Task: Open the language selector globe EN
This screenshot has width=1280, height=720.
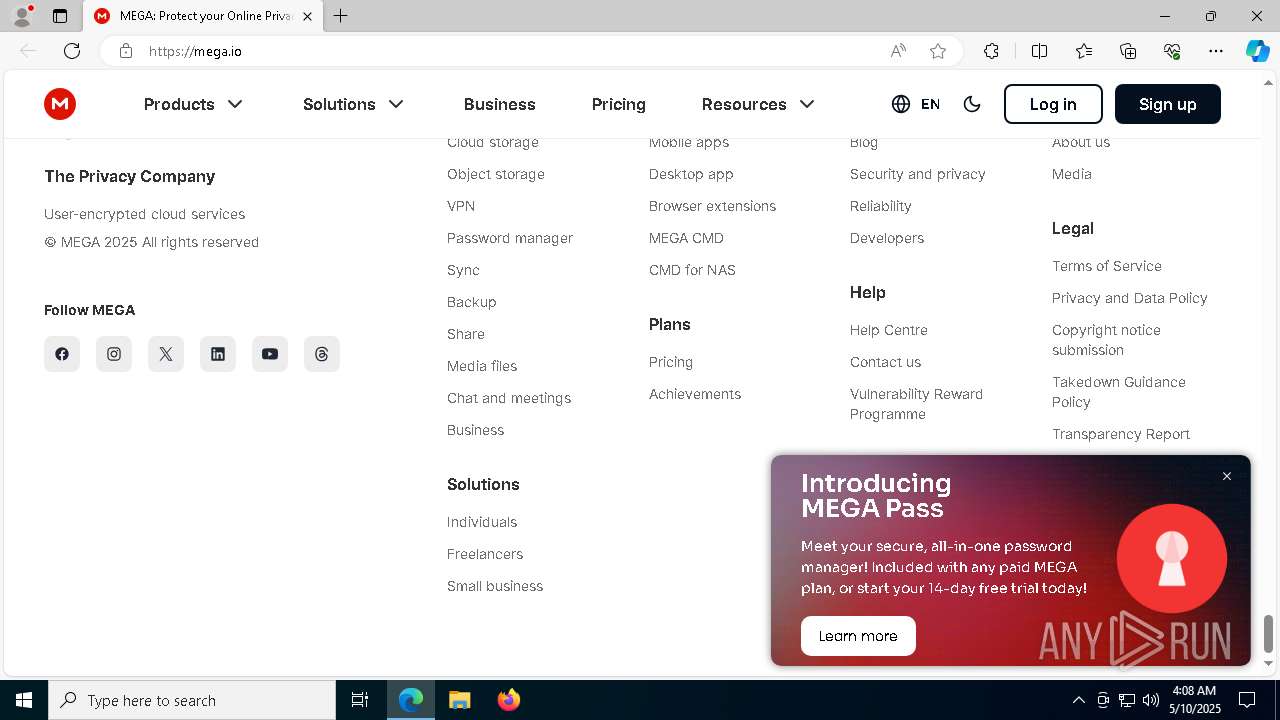Action: (x=916, y=104)
